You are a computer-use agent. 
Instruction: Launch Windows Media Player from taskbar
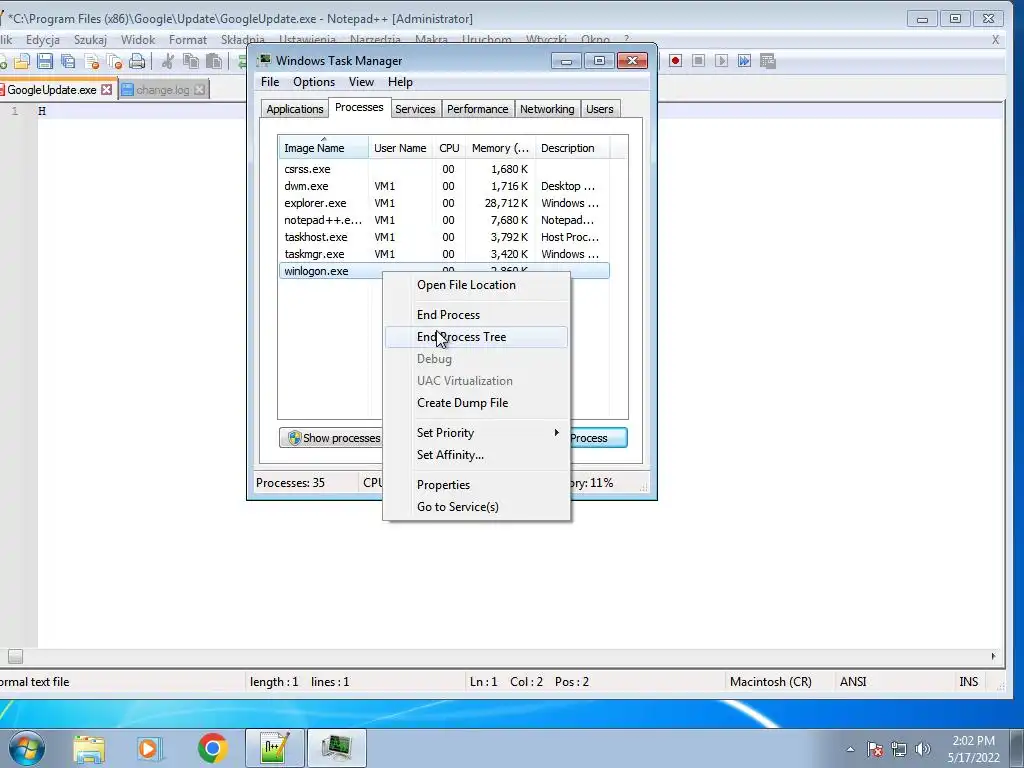(x=149, y=748)
